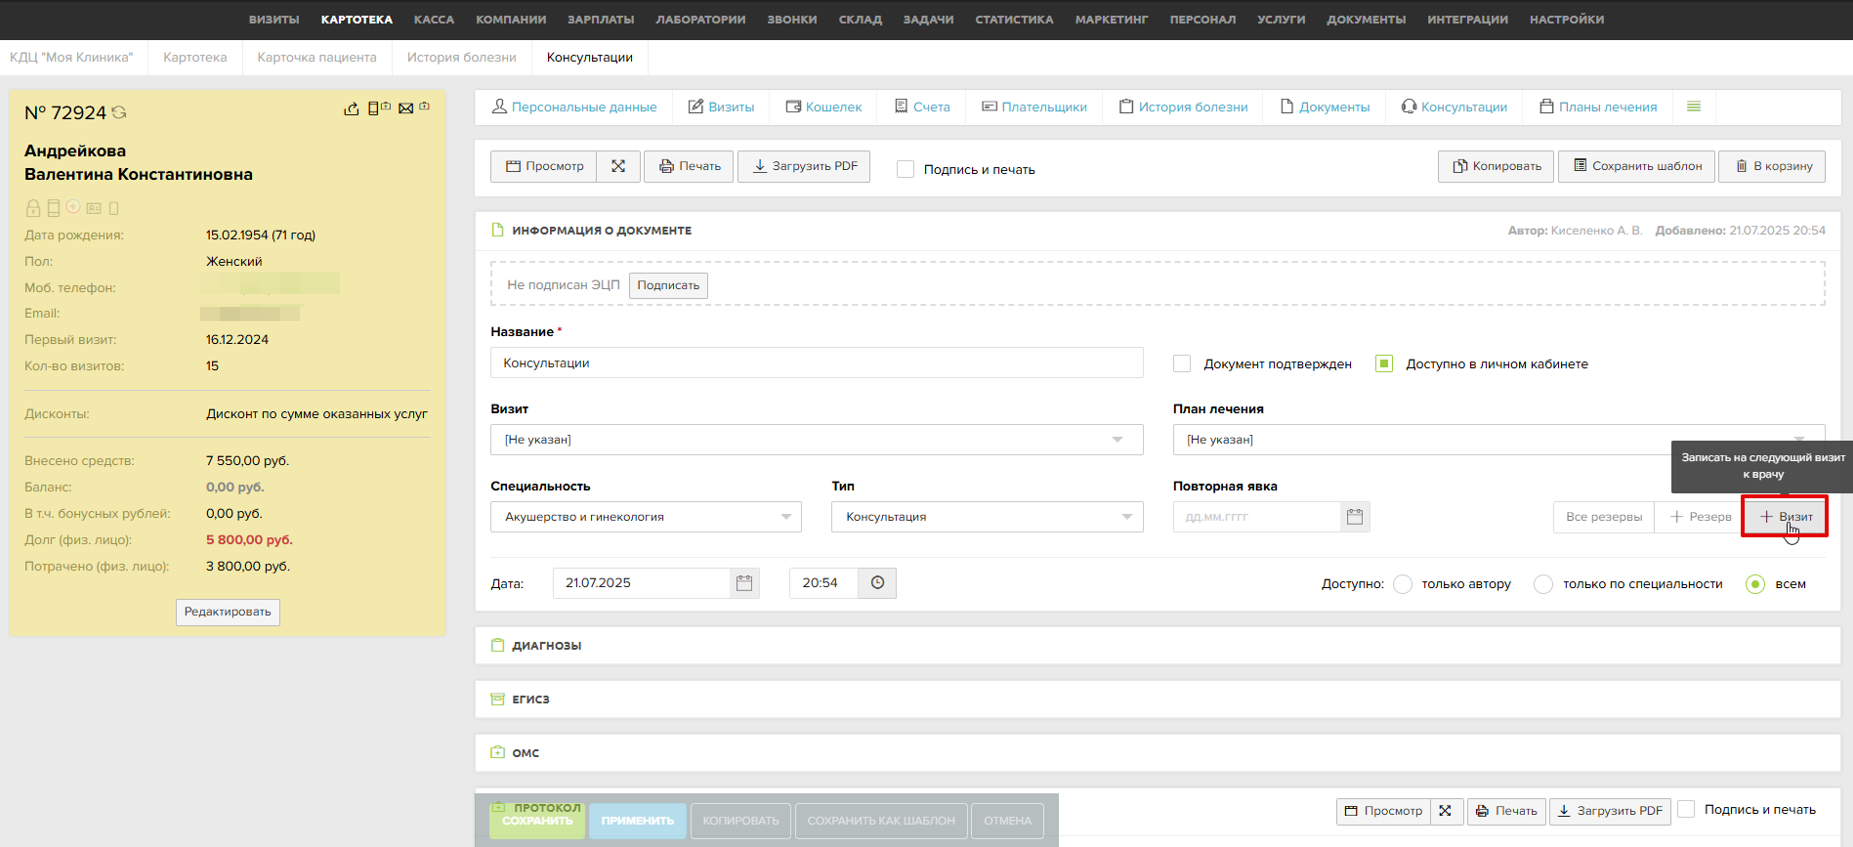Click the faded ID card icon under patient name

(x=94, y=208)
